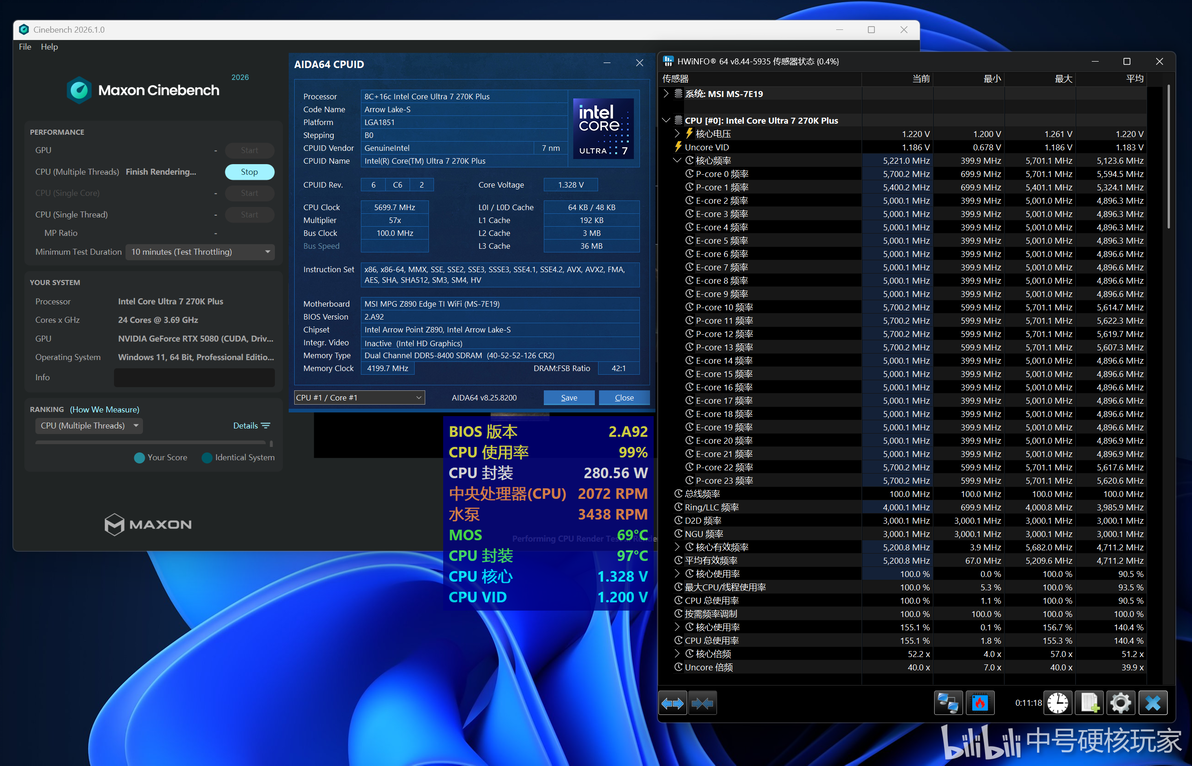
Task: Click the expand columns arrows icon in HWiNFO
Action: [x=672, y=703]
